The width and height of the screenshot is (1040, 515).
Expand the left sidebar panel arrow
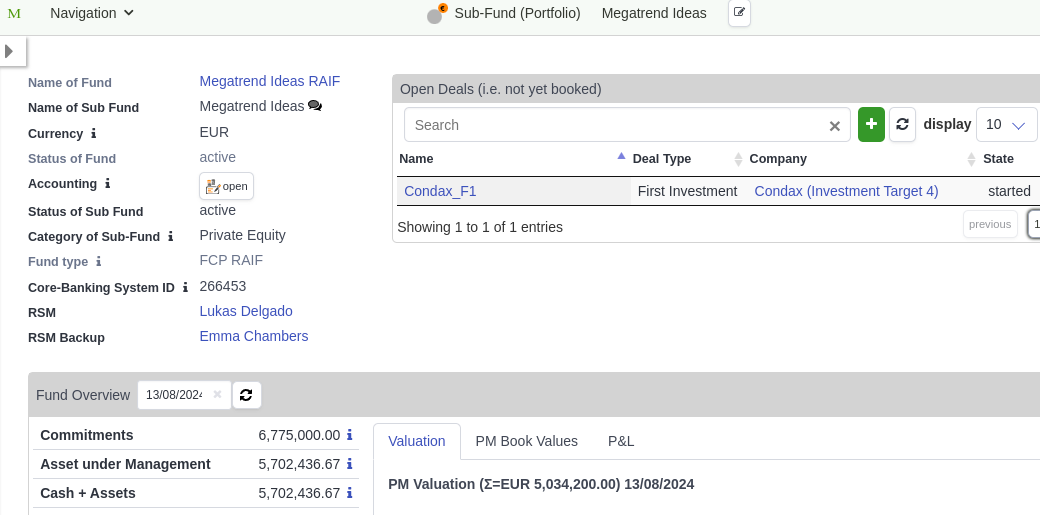(10, 51)
